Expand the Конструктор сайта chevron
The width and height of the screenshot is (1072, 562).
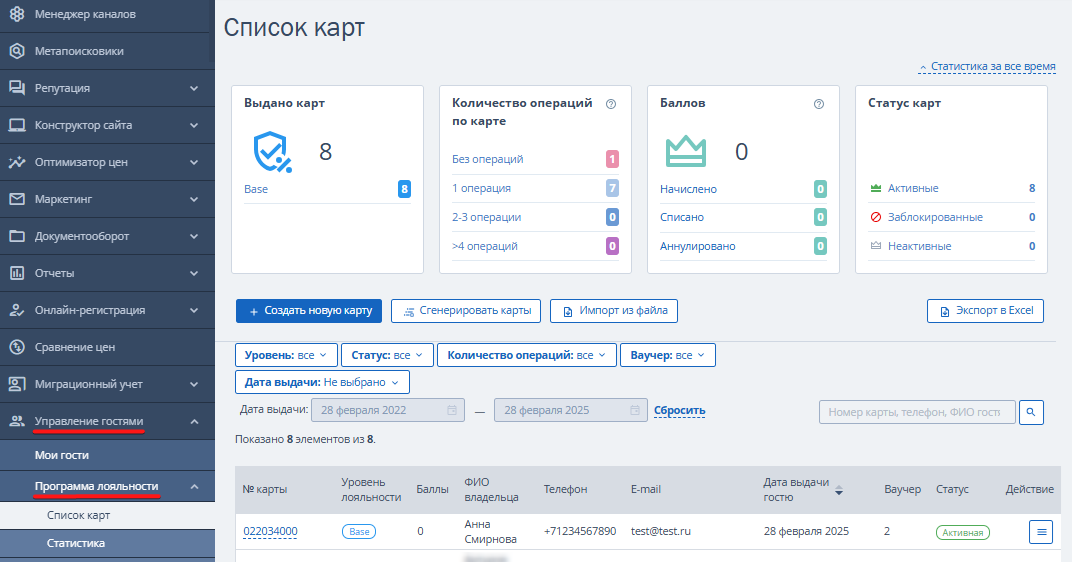pyautogui.click(x=194, y=125)
